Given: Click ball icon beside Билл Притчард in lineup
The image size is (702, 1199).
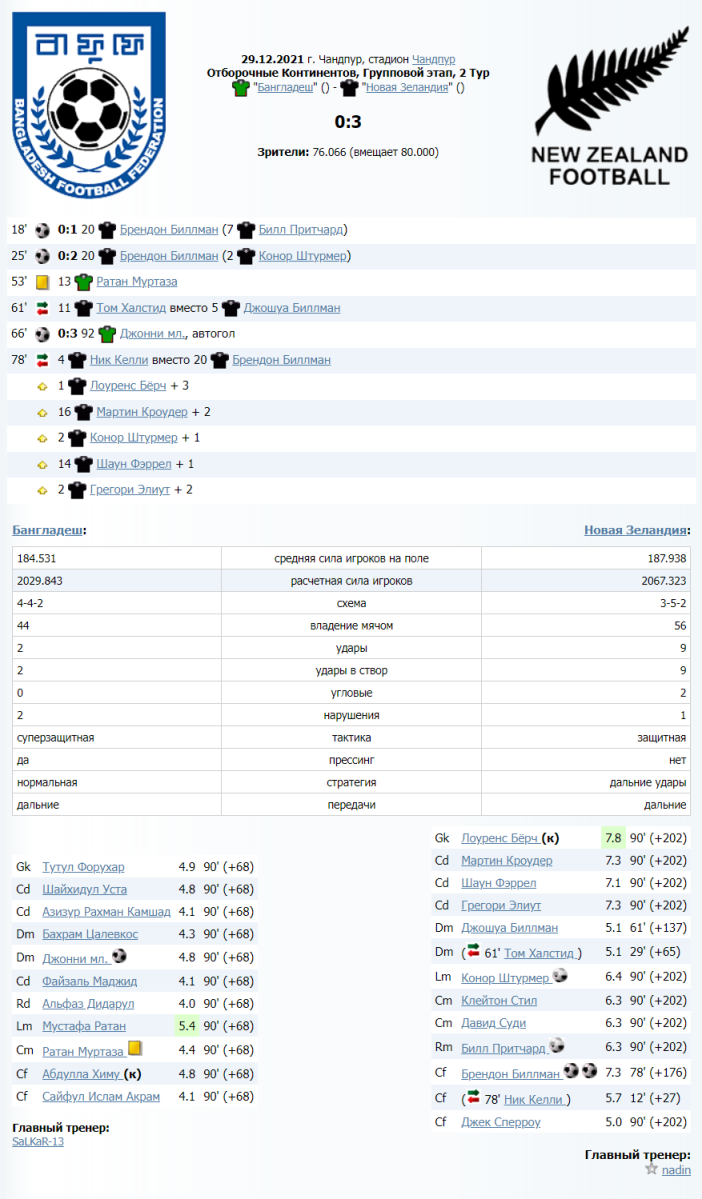Looking at the screenshot, I should click(556, 1045).
